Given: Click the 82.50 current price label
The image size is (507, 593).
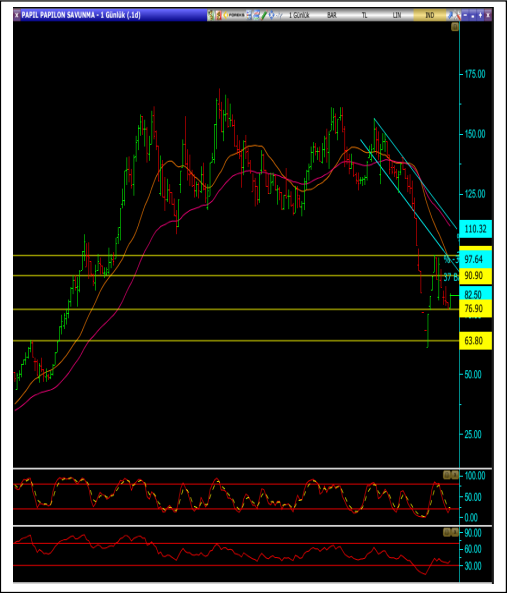Looking at the screenshot, I should (476, 294).
